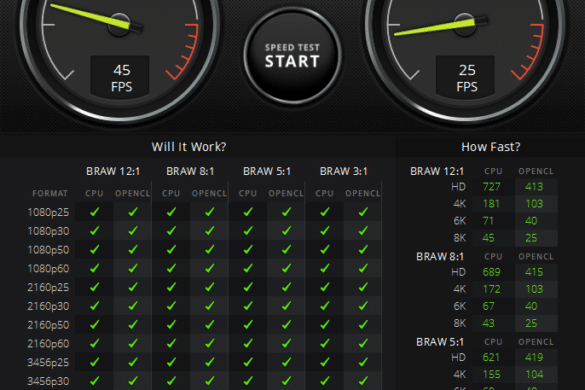Select the 1080p50 format row label
This screenshot has height=390, width=585.
48,250
